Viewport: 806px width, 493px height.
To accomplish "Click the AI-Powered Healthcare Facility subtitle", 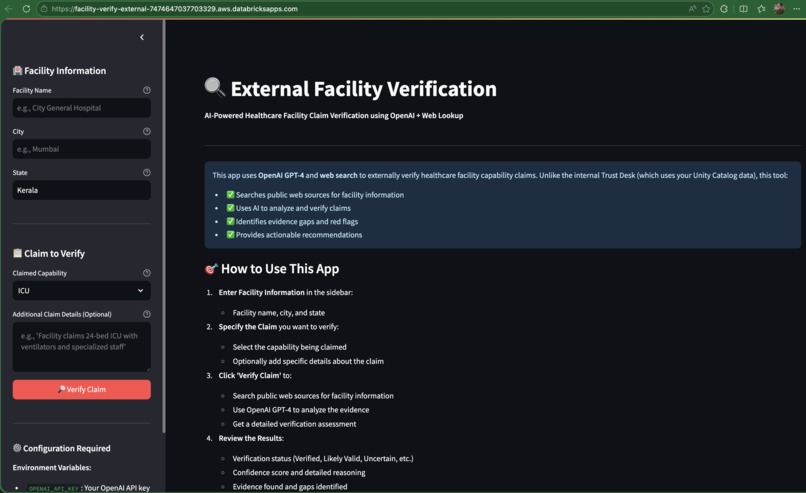I will point(334,115).
